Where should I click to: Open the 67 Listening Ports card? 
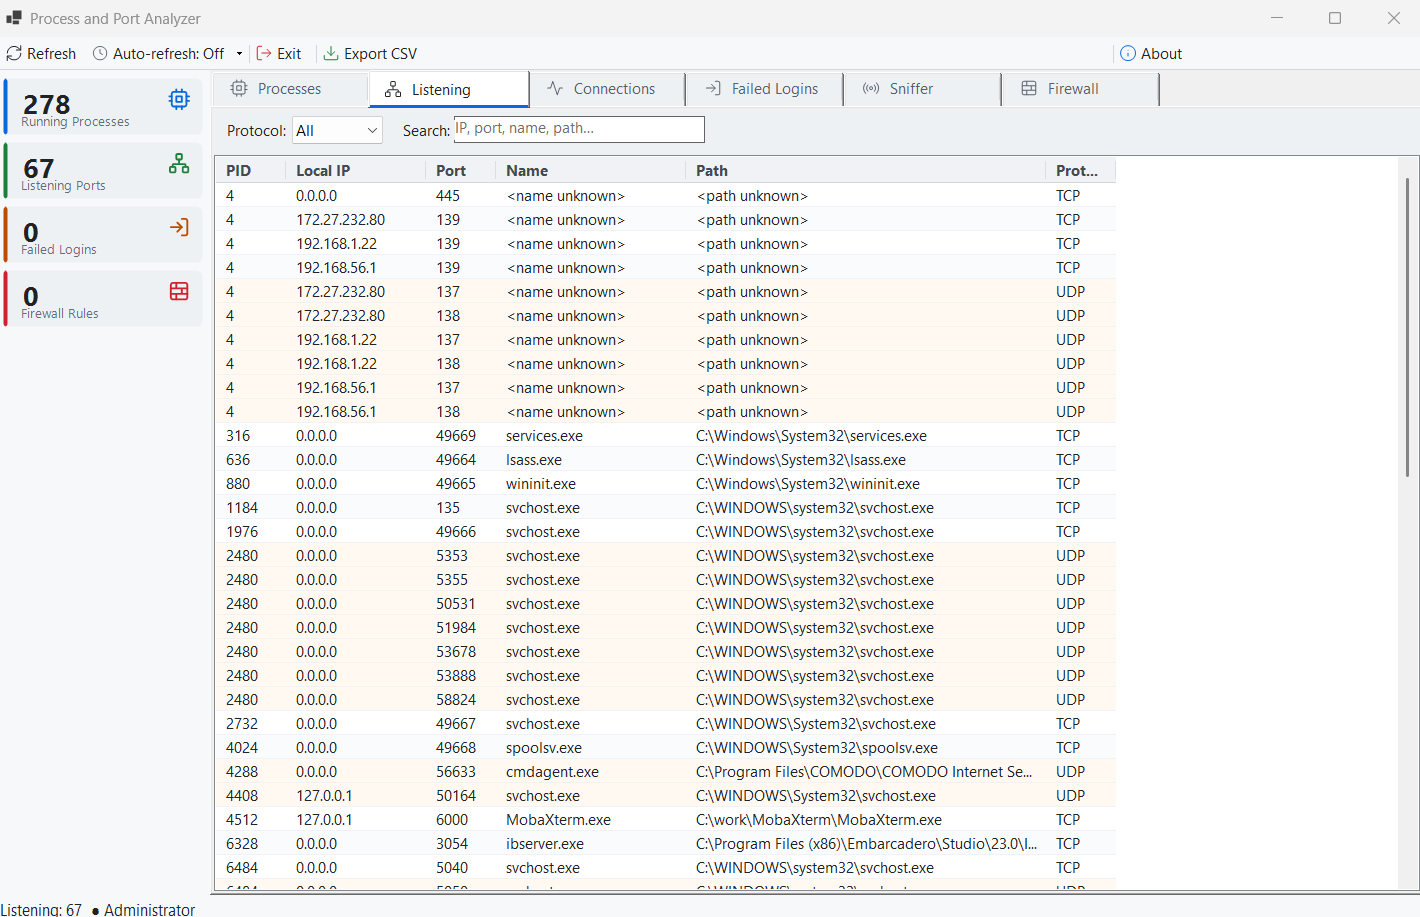click(103, 170)
